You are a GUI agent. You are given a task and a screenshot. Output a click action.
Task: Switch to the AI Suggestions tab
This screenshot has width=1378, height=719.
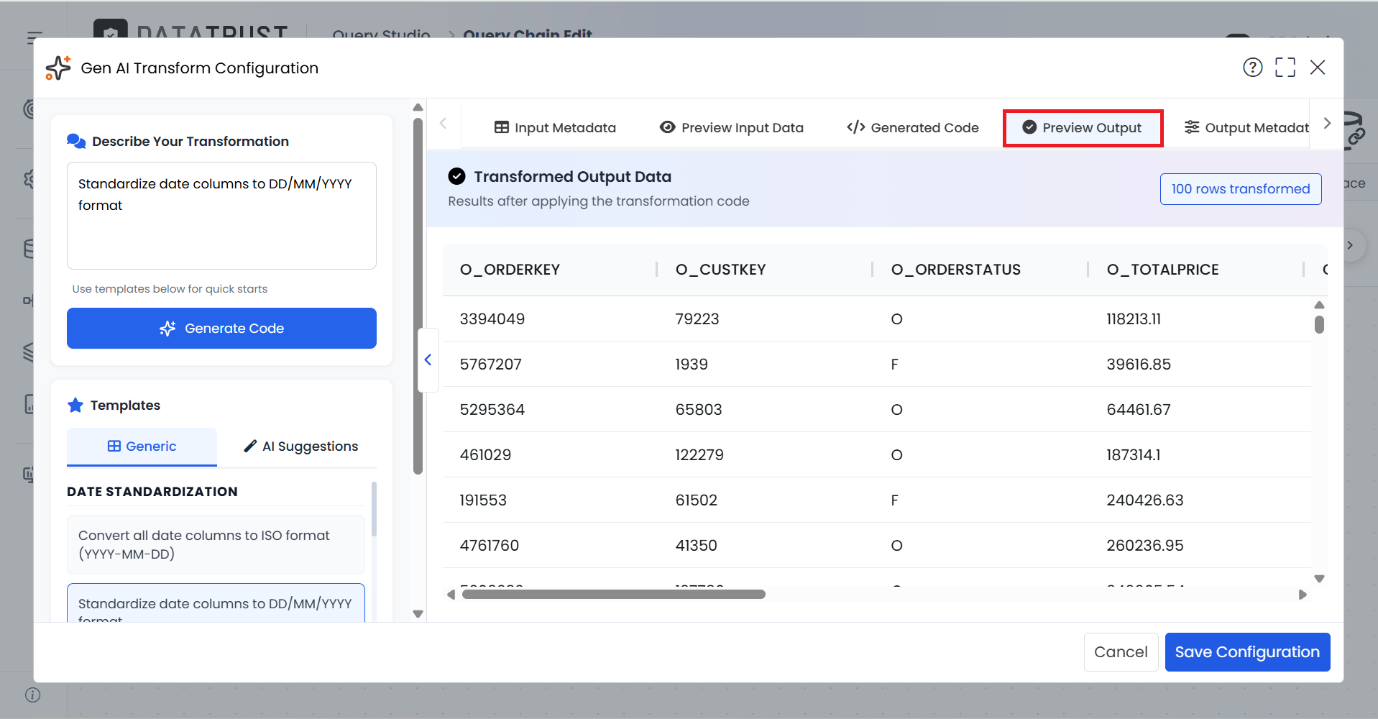[301, 447]
